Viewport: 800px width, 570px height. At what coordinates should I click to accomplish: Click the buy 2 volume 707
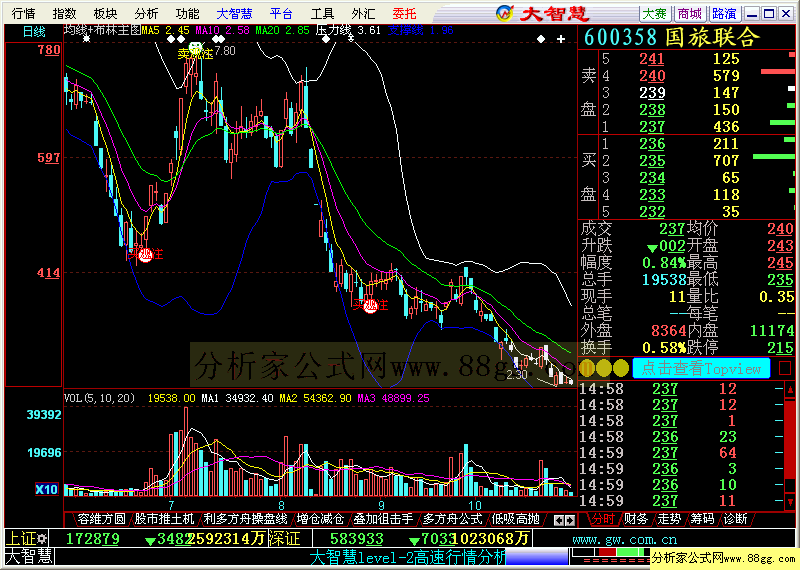(x=726, y=161)
